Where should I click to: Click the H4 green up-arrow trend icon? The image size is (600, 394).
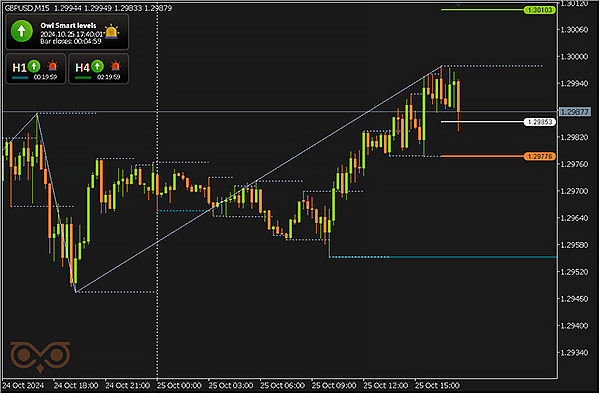[x=97, y=66]
